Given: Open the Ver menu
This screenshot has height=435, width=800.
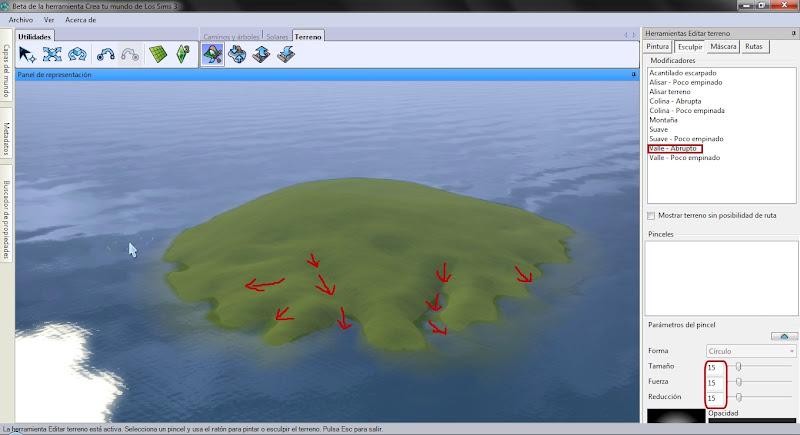Looking at the screenshot, I should 49,20.
